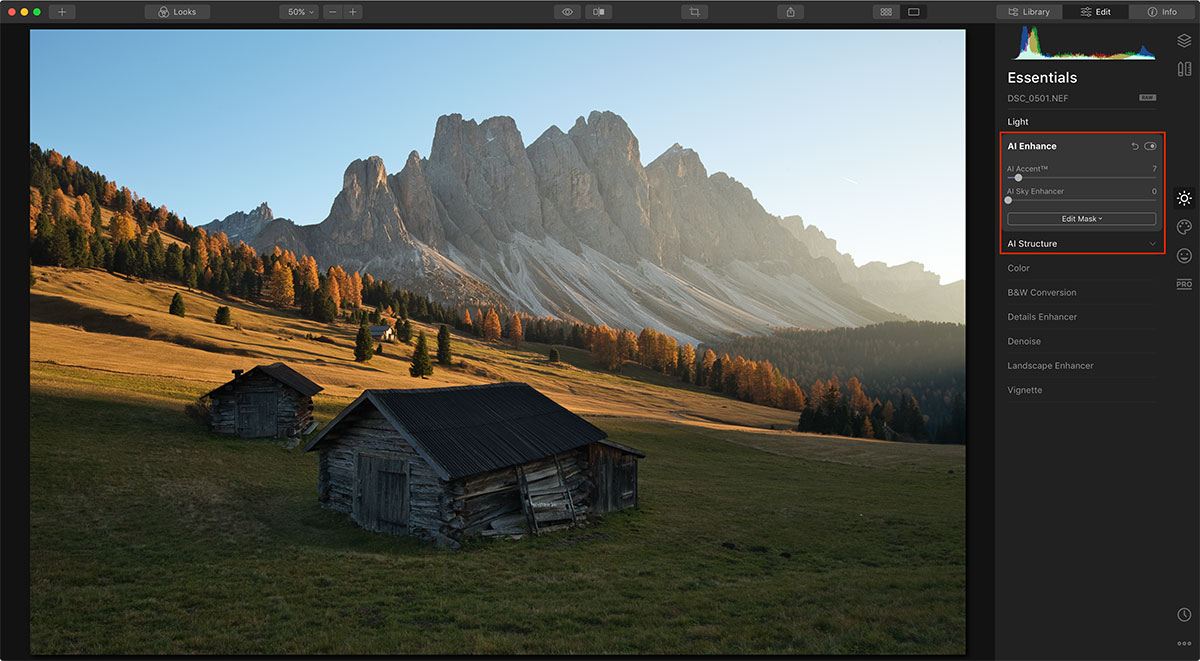1200x661 pixels.
Task: Open the Looks panel button
Action: point(177,12)
